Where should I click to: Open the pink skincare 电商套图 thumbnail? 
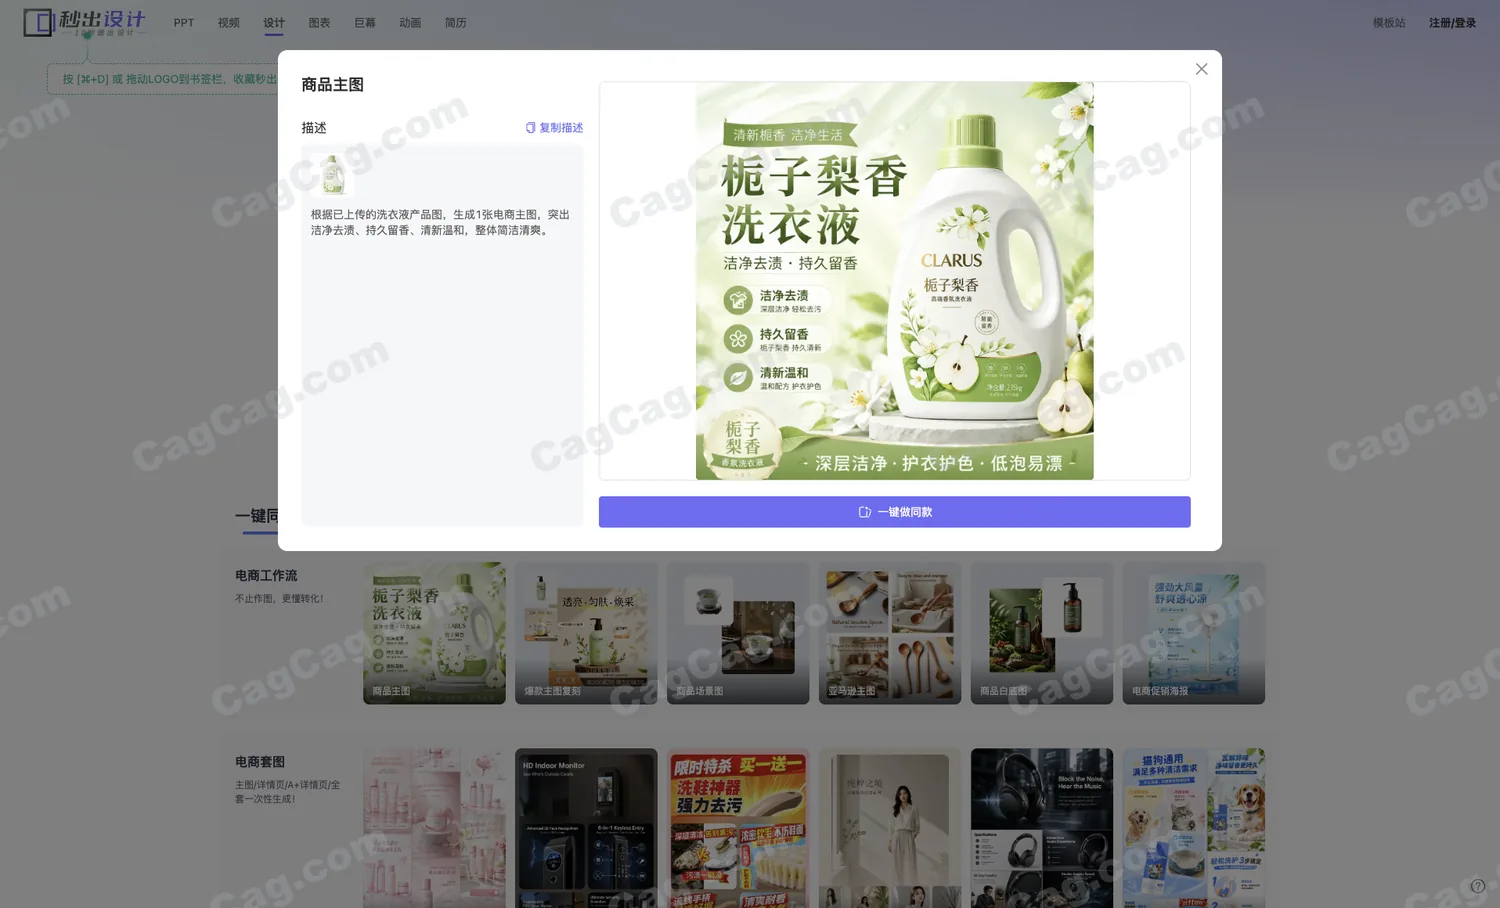(434, 828)
